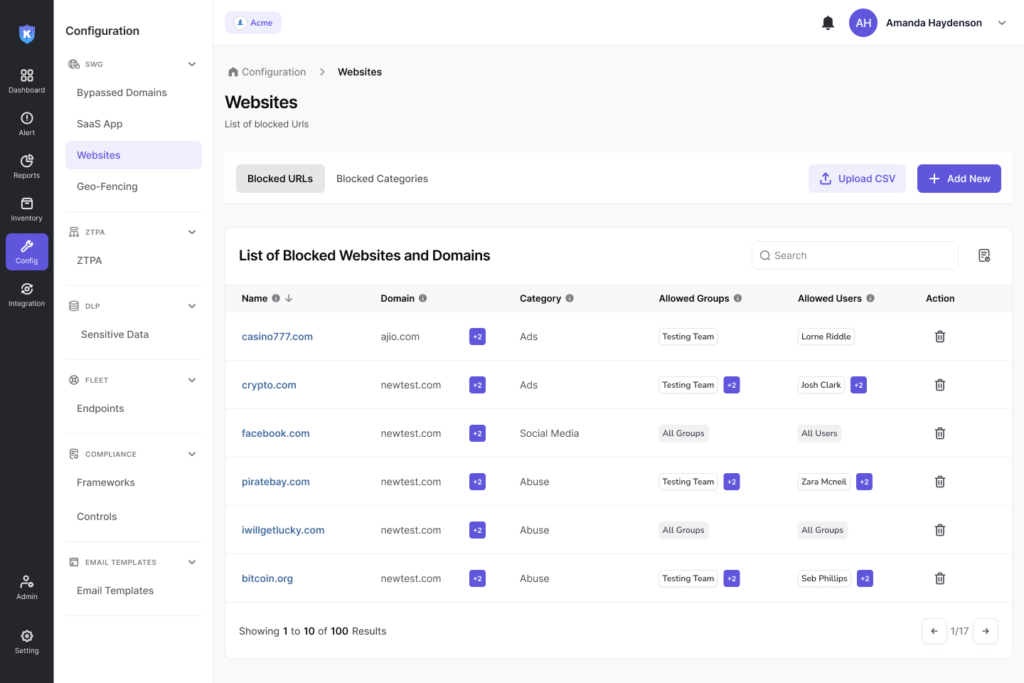Open Setting gear in the sidebar

[x=27, y=641]
